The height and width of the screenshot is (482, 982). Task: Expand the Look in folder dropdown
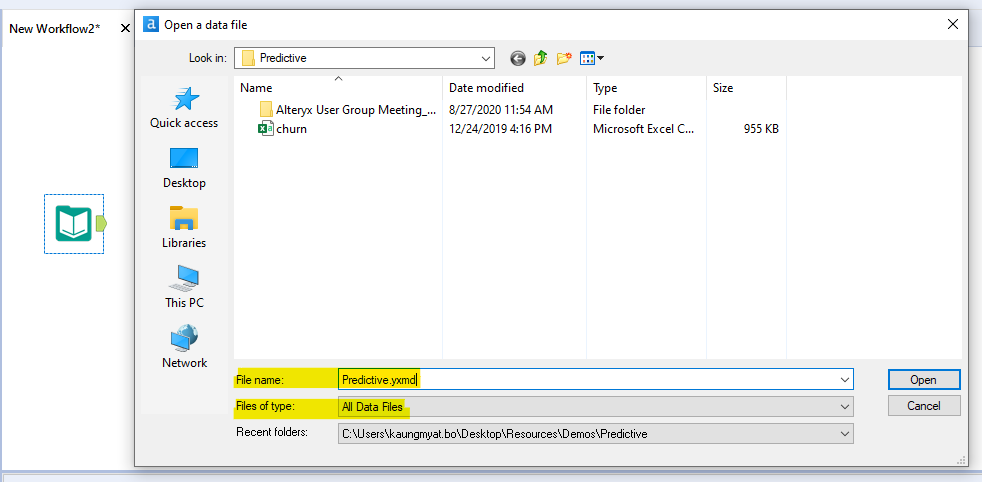485,58
